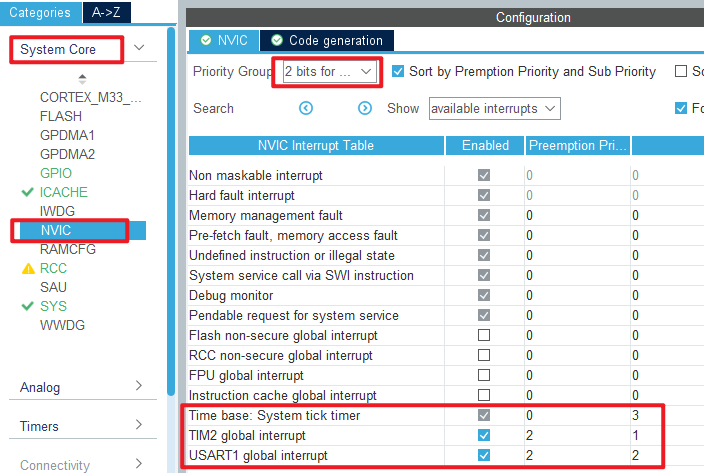Open the Show available interrupts dropdown
The image size is (704, 473).
pos(494,109)
